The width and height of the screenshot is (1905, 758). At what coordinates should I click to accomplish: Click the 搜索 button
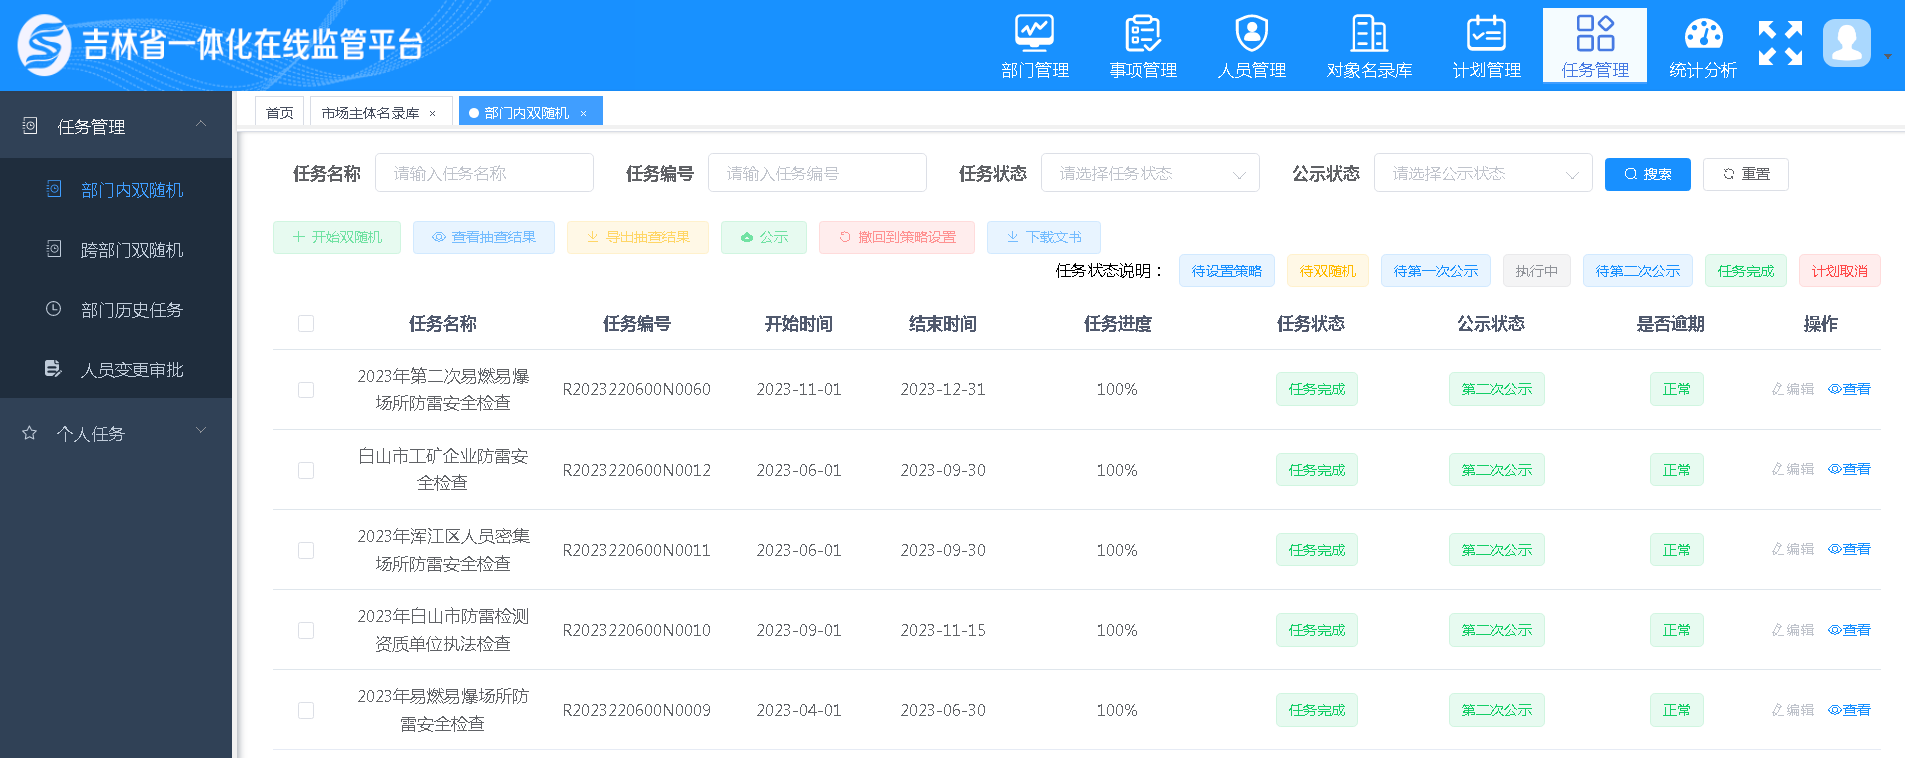tap(1647, 174)
